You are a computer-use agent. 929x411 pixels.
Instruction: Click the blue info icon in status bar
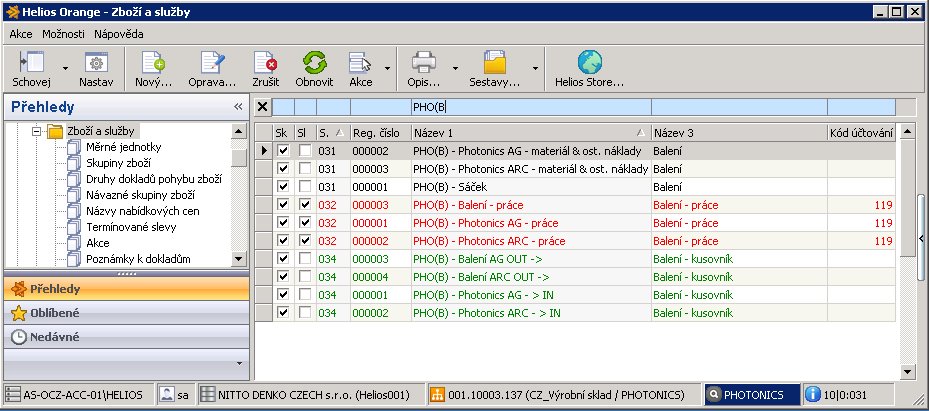813,394
